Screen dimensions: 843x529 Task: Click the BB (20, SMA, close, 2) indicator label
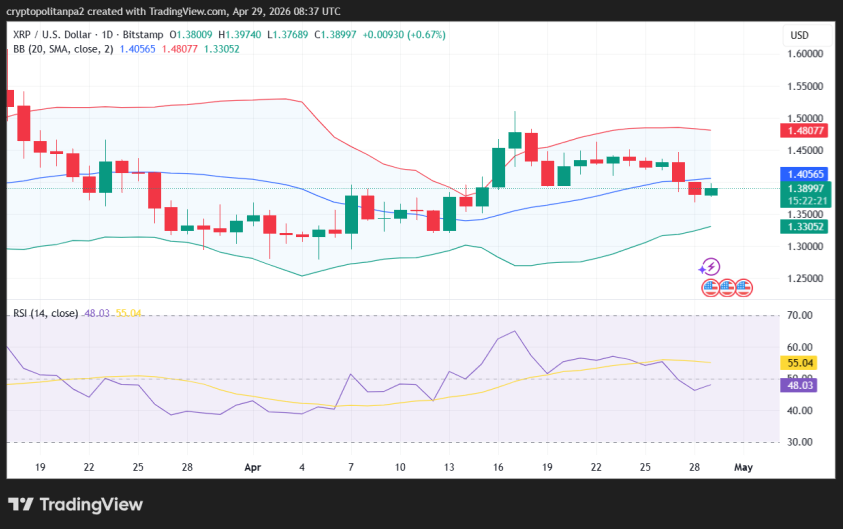click(63, 48)
